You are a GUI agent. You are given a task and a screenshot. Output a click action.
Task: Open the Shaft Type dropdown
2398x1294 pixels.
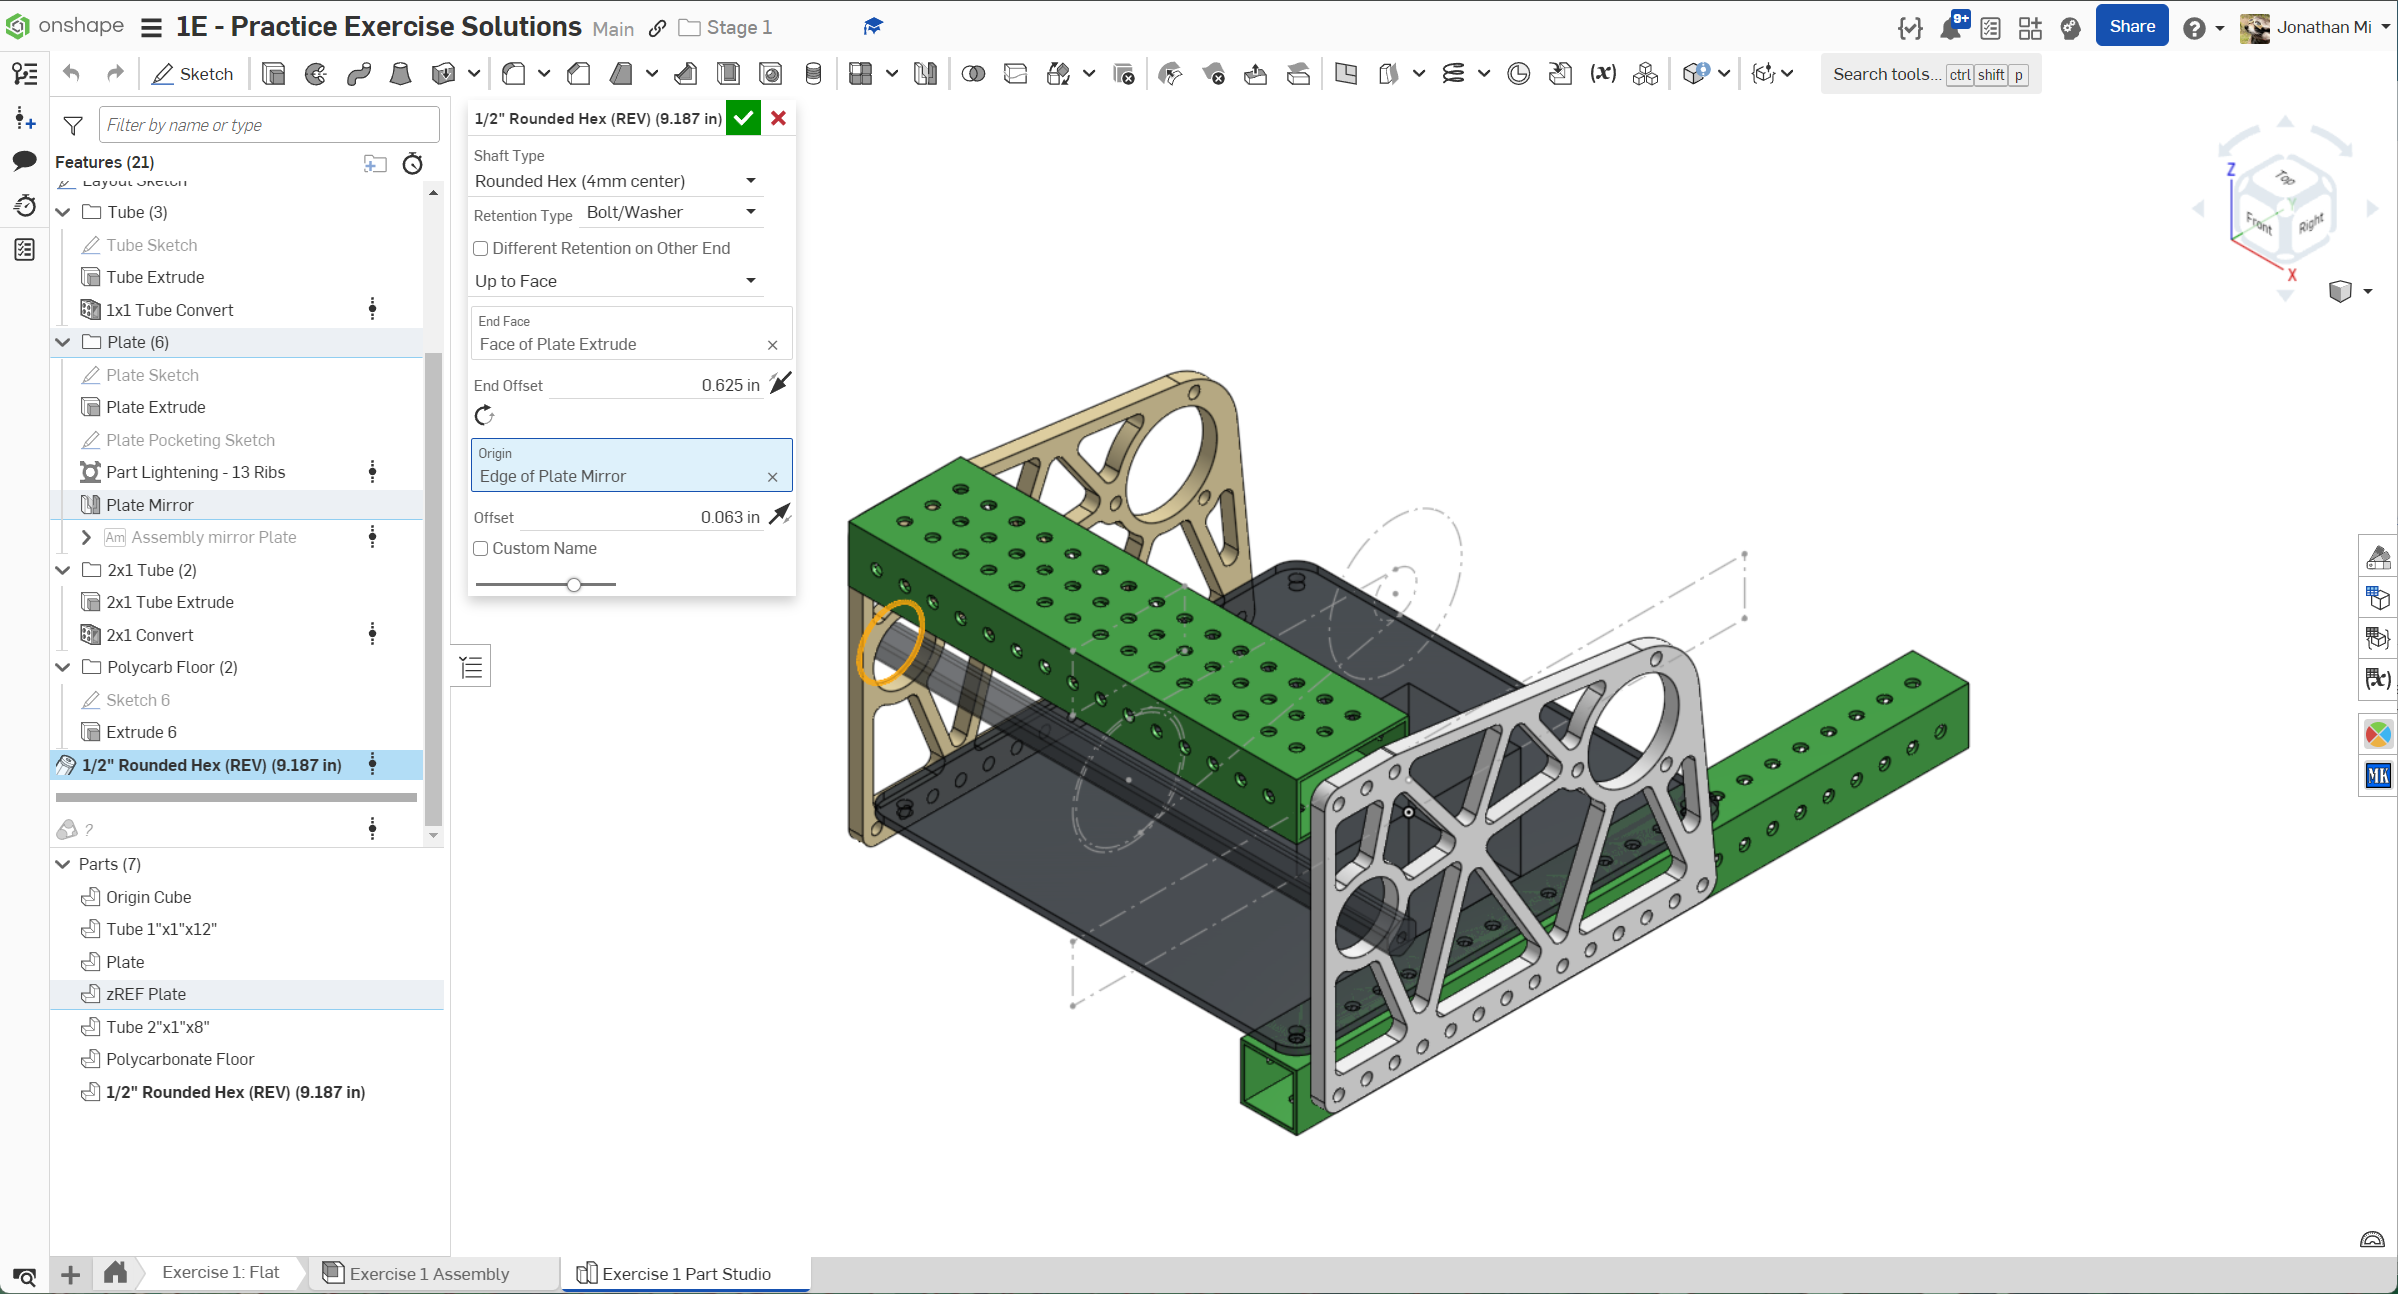point(615,181)
